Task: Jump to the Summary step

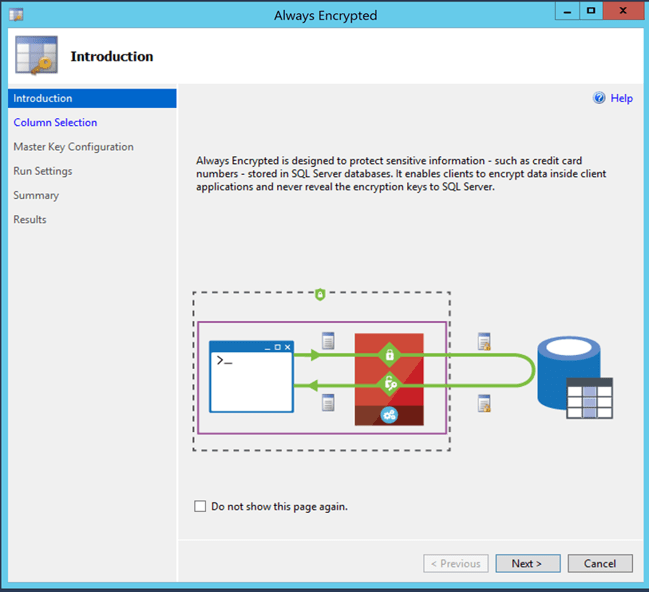Action: point(36,195)
